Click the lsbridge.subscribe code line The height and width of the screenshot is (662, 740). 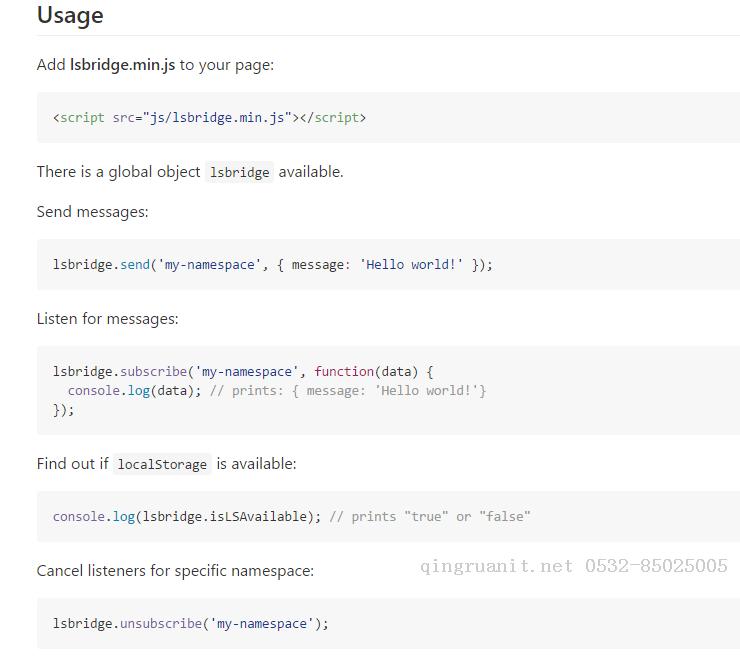pyautogui.click(x=243, y=372)
